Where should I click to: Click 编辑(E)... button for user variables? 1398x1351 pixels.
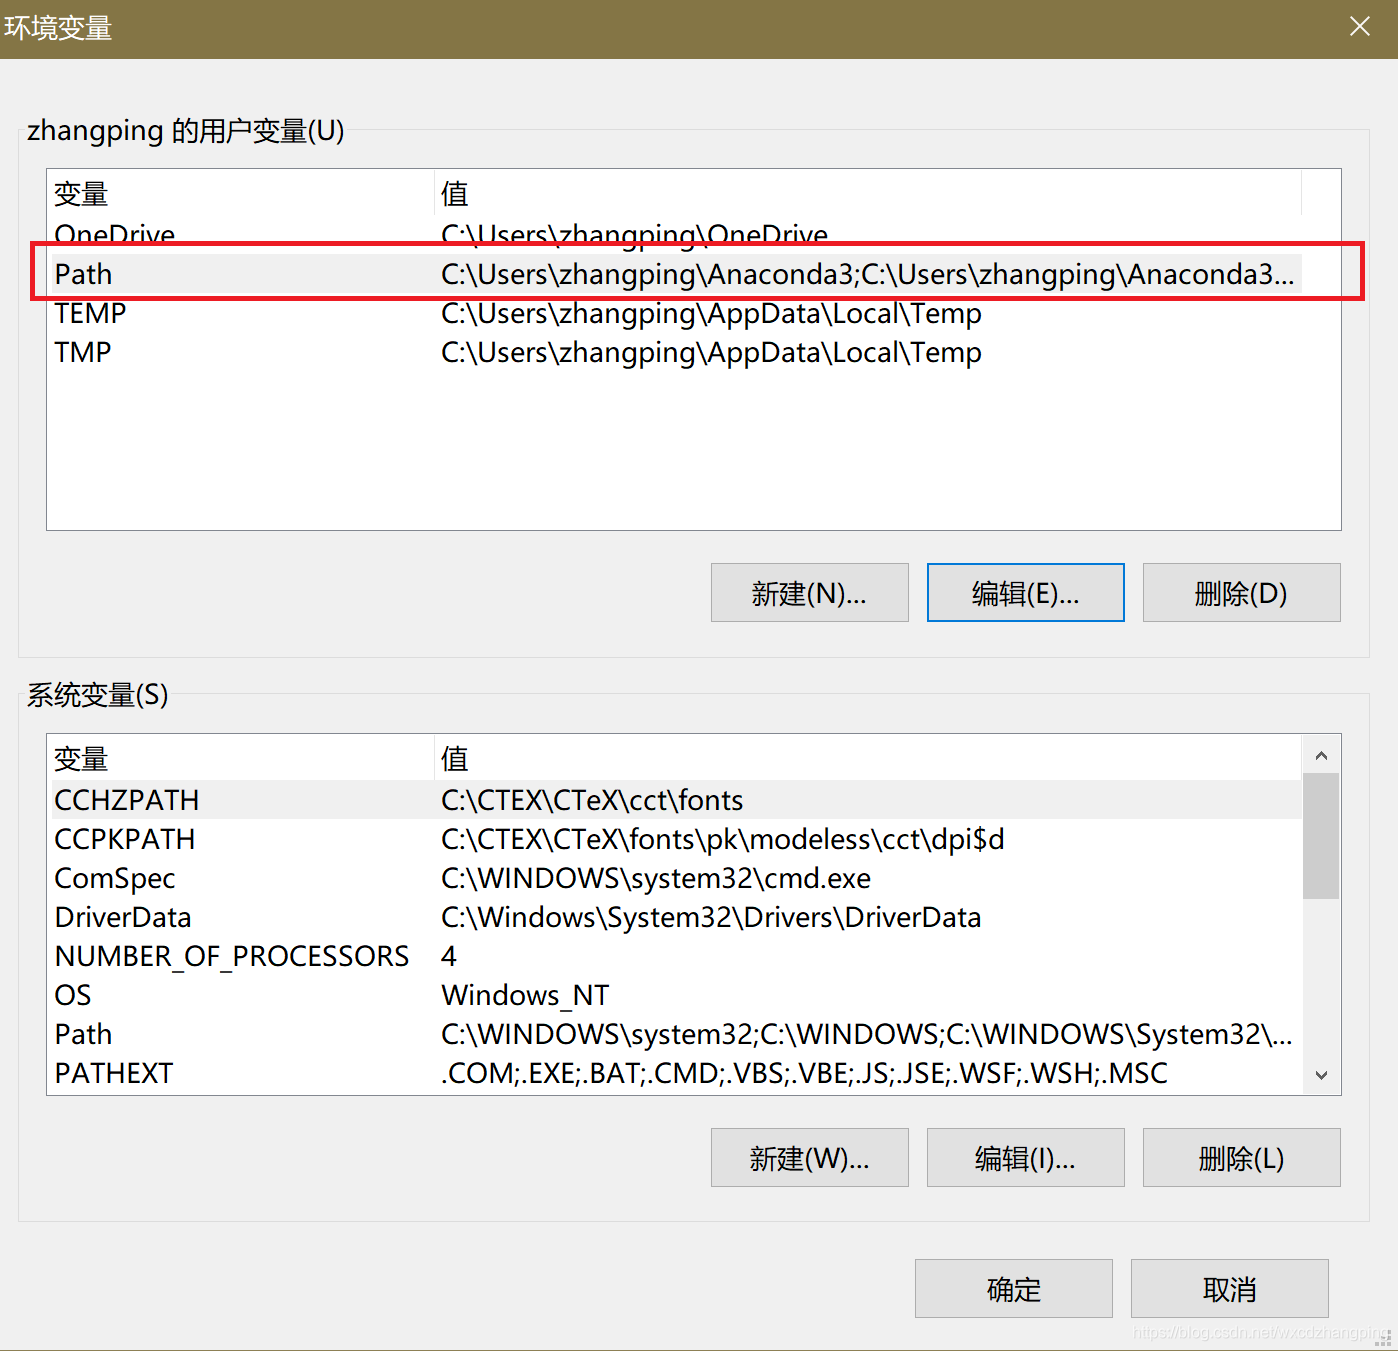(x=1026, y=593)
